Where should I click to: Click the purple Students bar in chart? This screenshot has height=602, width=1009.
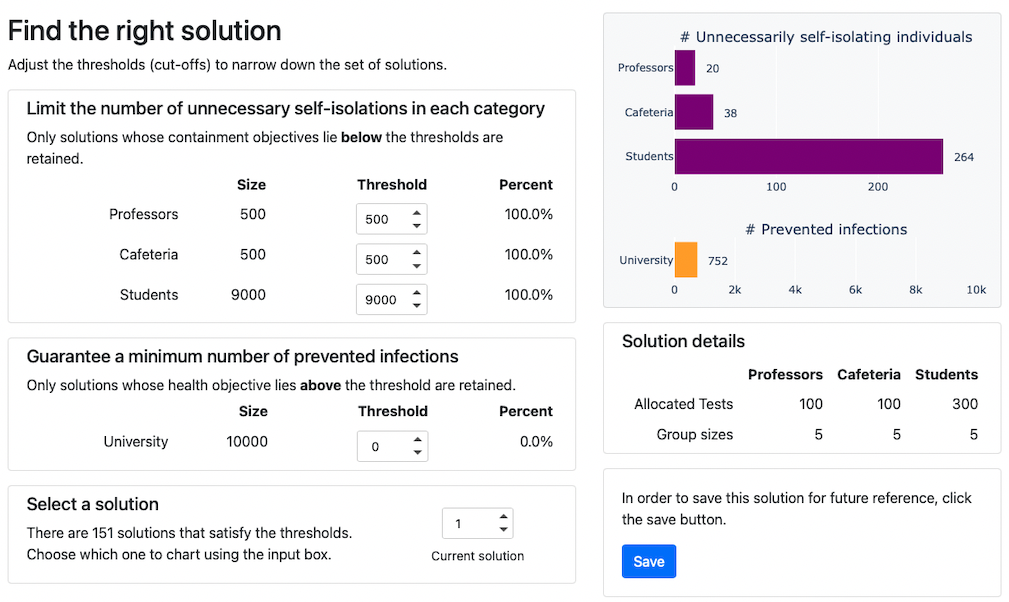808,157
